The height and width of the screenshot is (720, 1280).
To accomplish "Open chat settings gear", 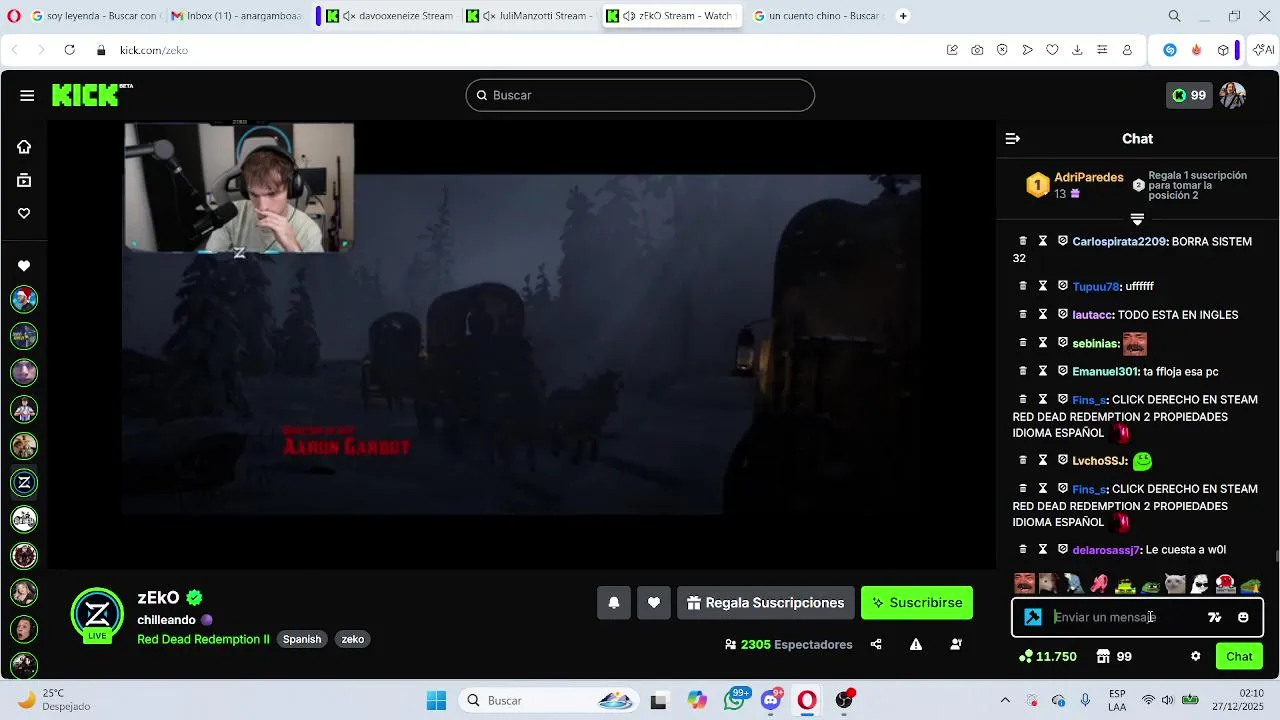I will pyautogui.click(x=1195, y=656).
